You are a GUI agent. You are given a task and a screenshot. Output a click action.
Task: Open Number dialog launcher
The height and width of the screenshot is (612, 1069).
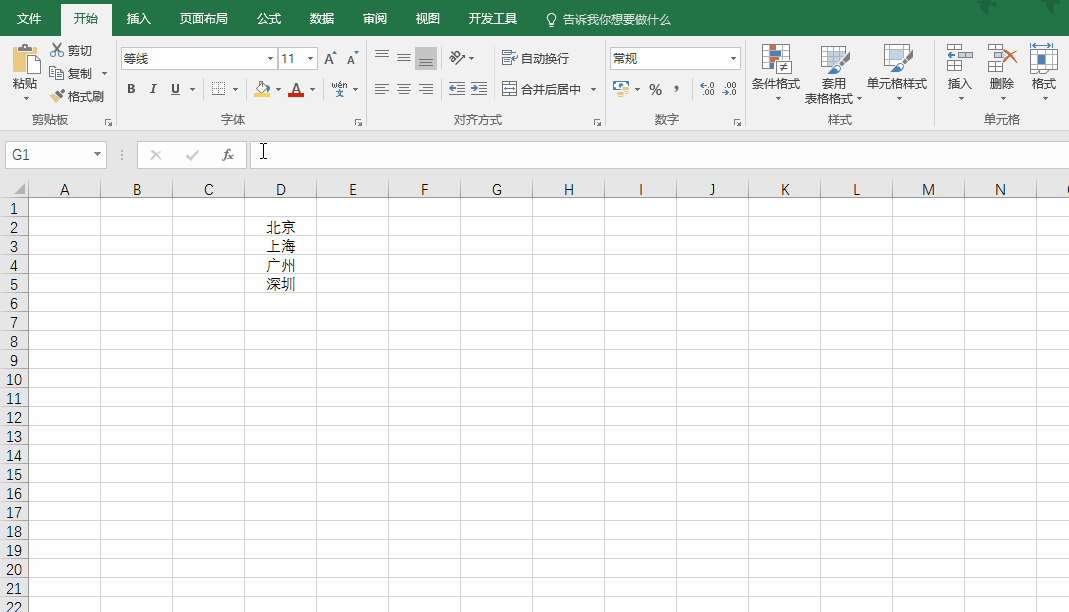tap(737, 123)
